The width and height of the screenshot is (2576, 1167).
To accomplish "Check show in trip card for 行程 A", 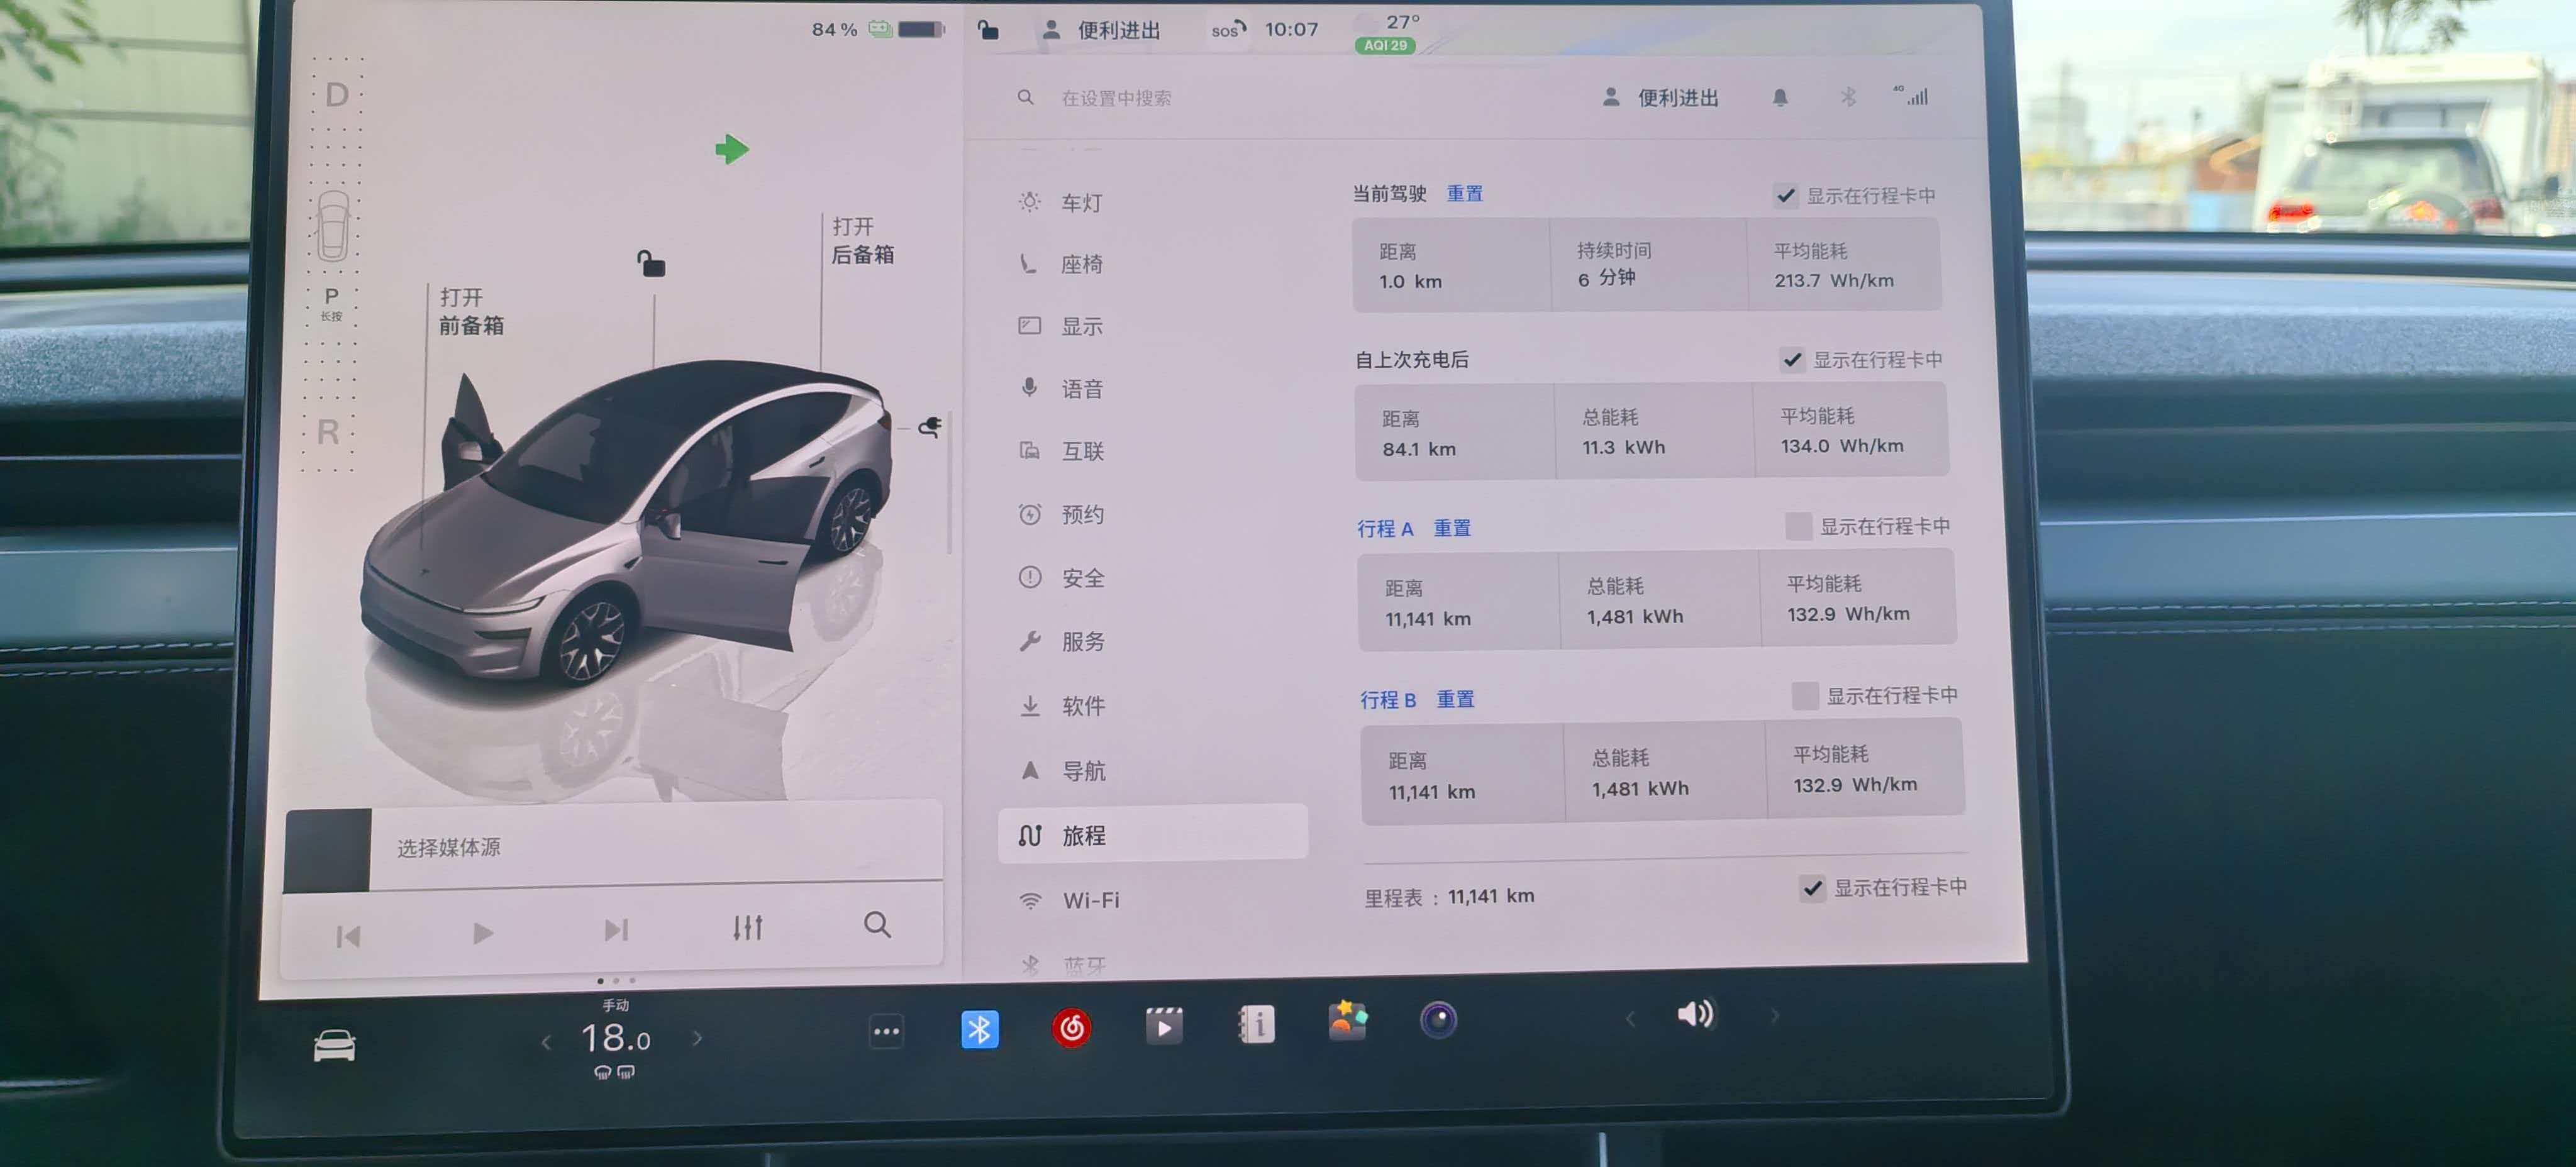I will coord(1798,526).
